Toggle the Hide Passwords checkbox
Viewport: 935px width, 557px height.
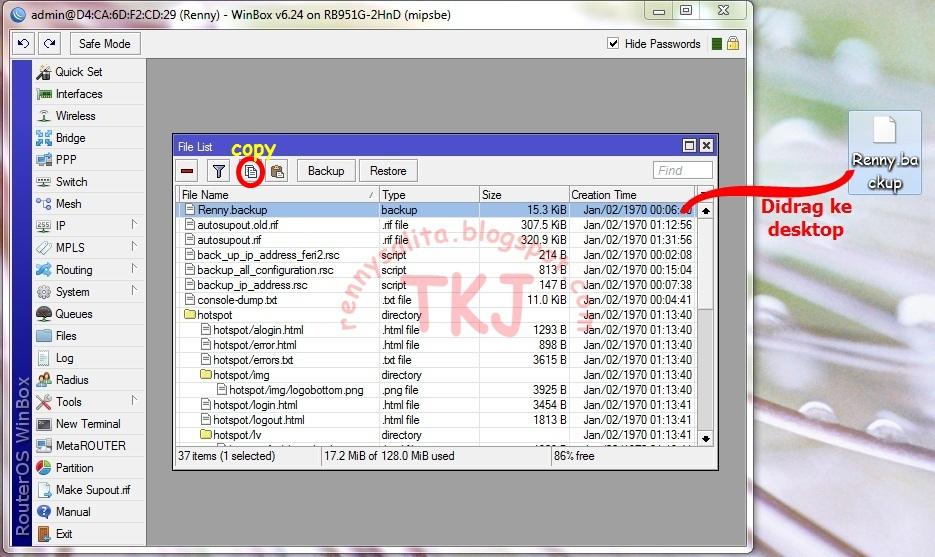(x=612, y=43)
